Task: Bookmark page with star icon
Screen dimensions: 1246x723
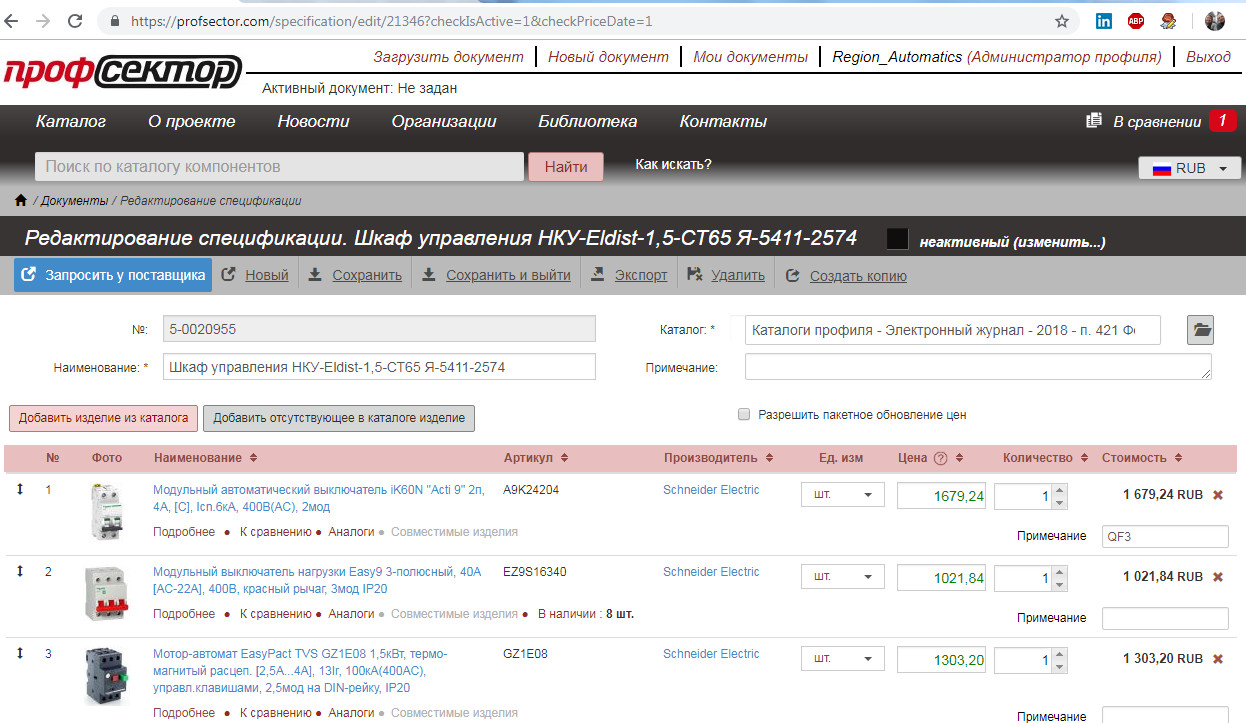Action: (1062, 21)
